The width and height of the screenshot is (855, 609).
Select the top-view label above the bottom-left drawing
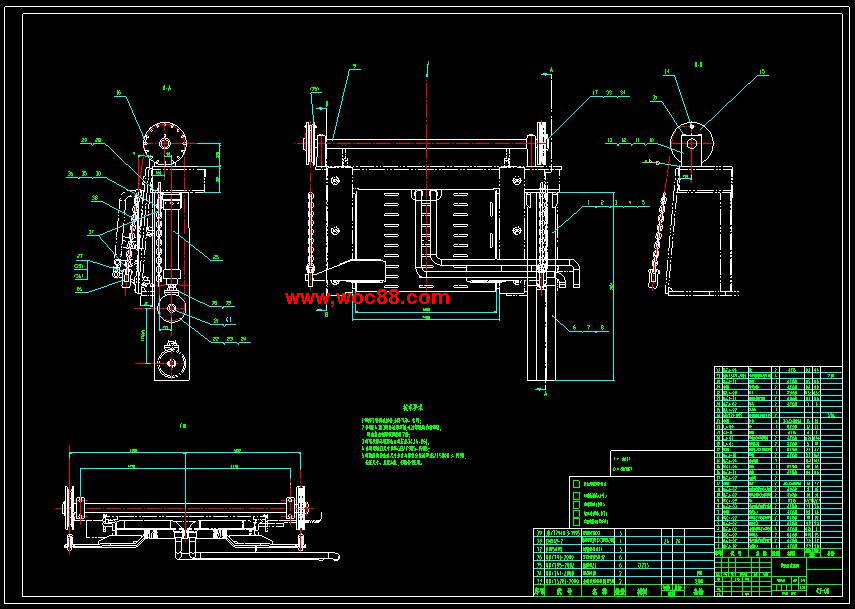[x=182, y=425]
